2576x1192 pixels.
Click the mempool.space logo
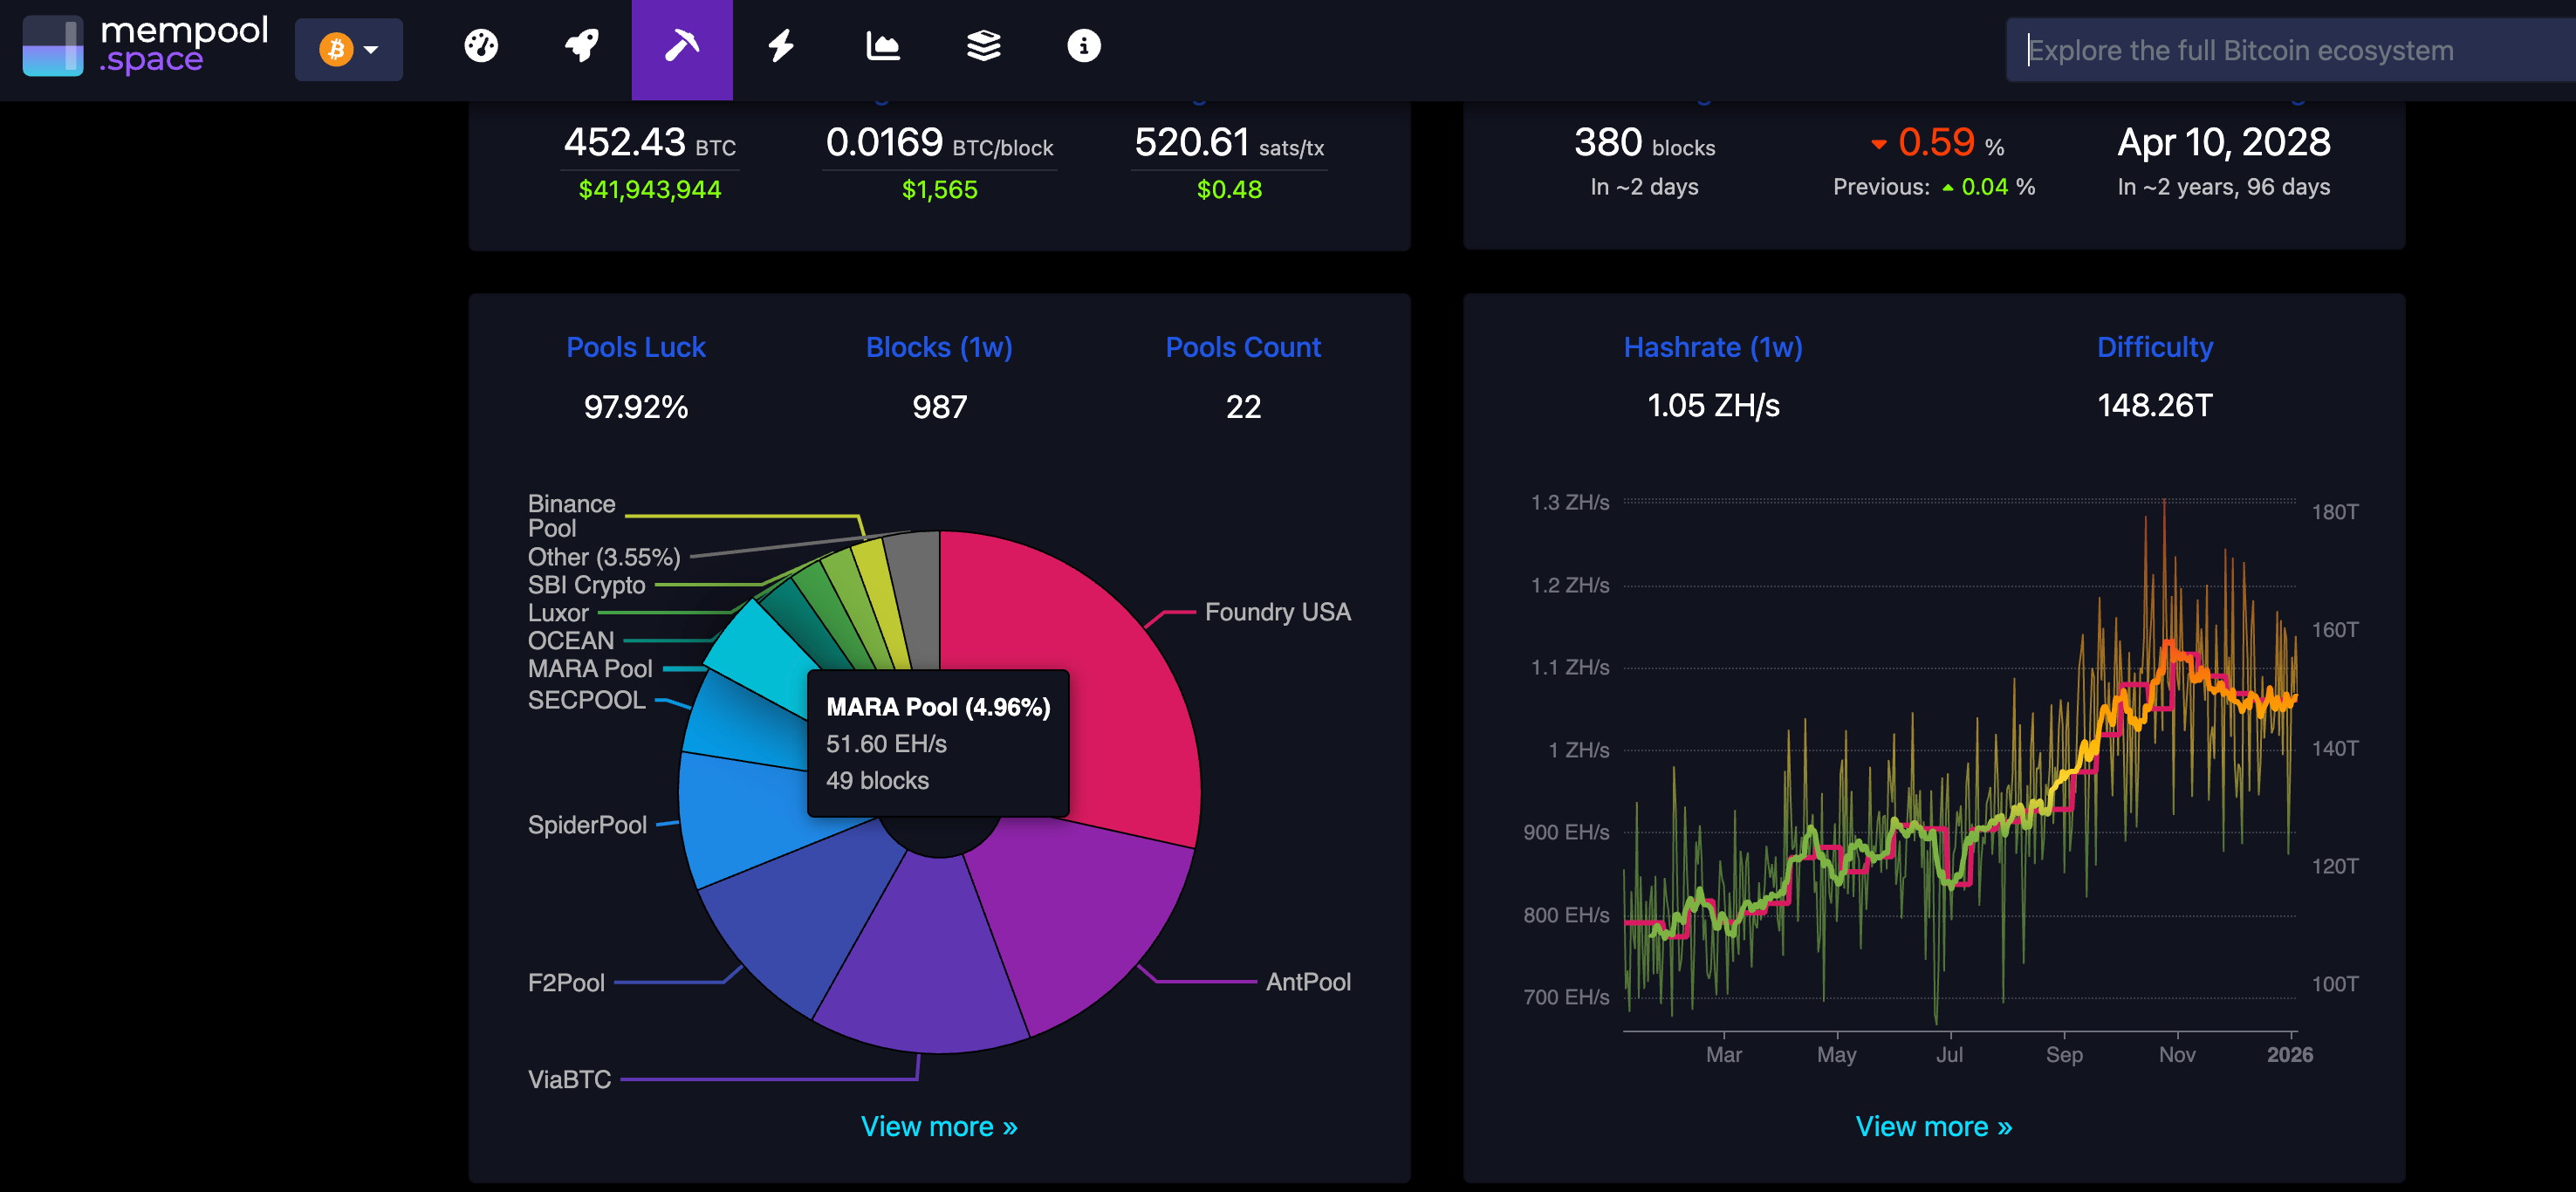(x=146, y=46)
